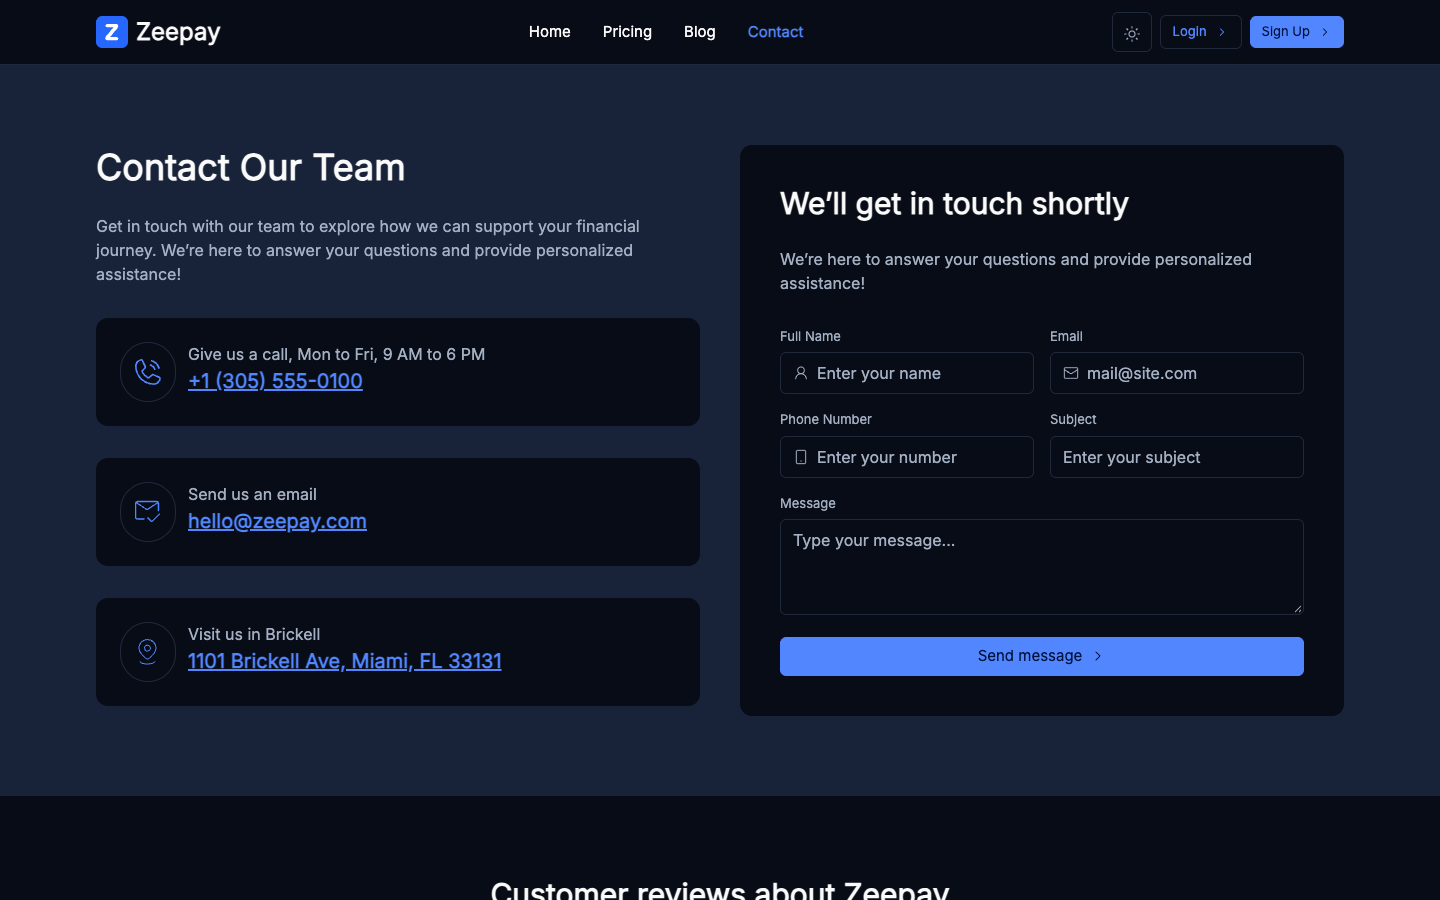Click the phone call icon
Viewport: 1440px width, 900px height.
[148, 372]
